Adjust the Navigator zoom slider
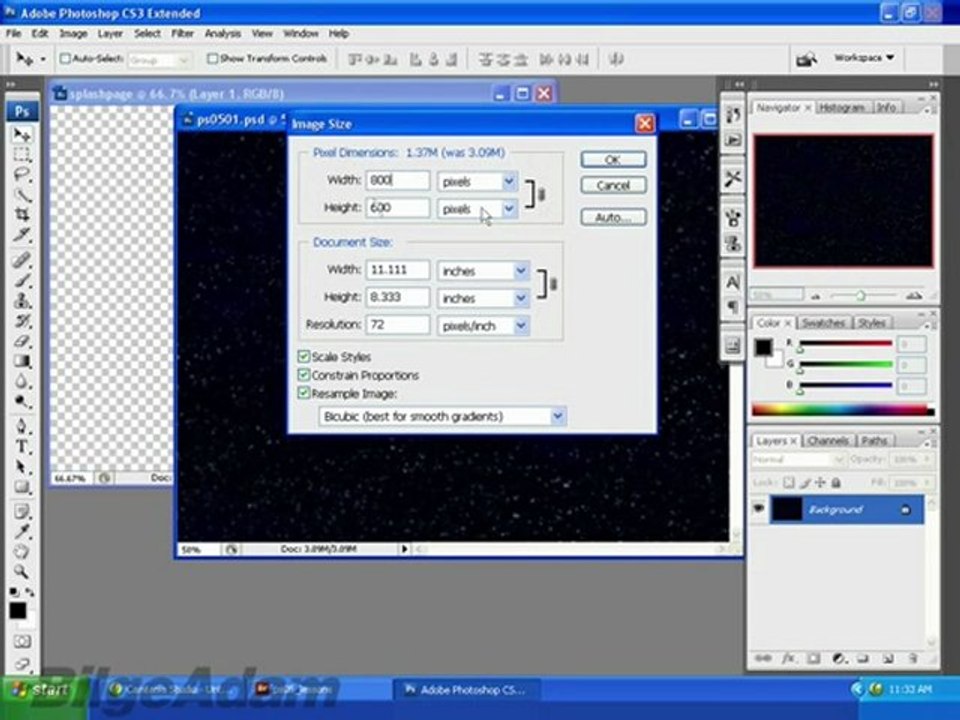 tap(860, 296)
